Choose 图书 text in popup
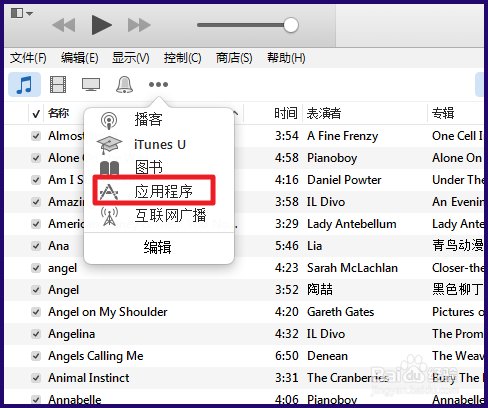The image size is (488, 408). pyautogui.click(x=149, y=167)
